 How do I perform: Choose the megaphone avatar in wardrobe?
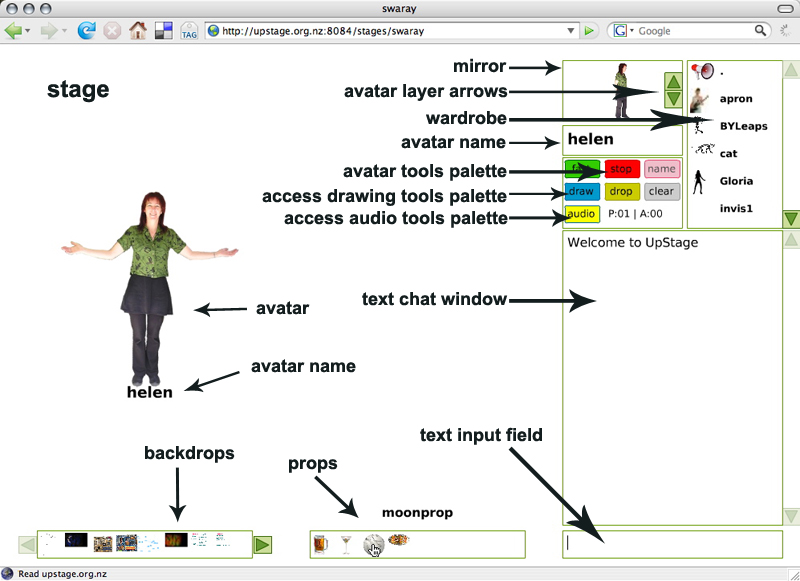(x=703, y=72)
